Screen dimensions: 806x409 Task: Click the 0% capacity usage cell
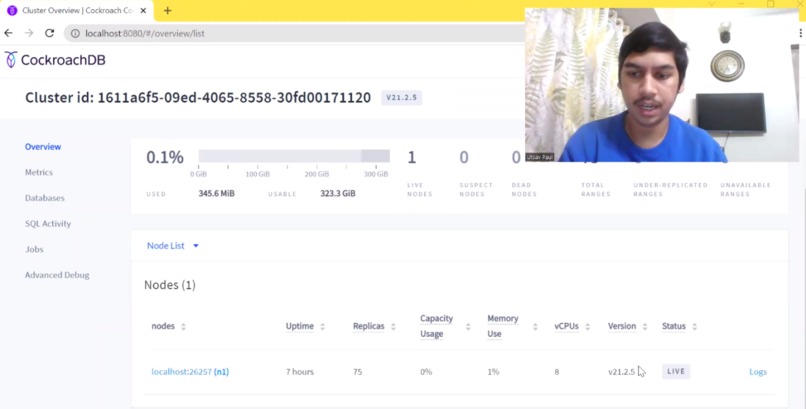tap(426, 371)
